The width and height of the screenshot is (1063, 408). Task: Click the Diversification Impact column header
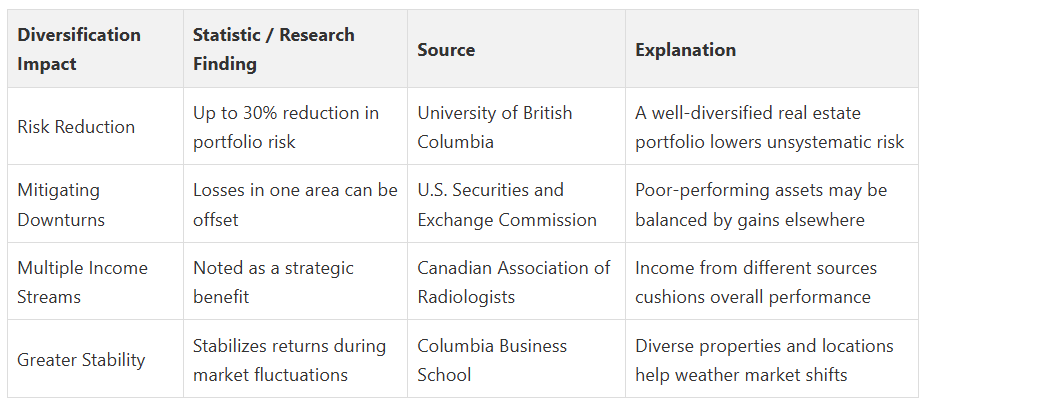click(96, 49)
